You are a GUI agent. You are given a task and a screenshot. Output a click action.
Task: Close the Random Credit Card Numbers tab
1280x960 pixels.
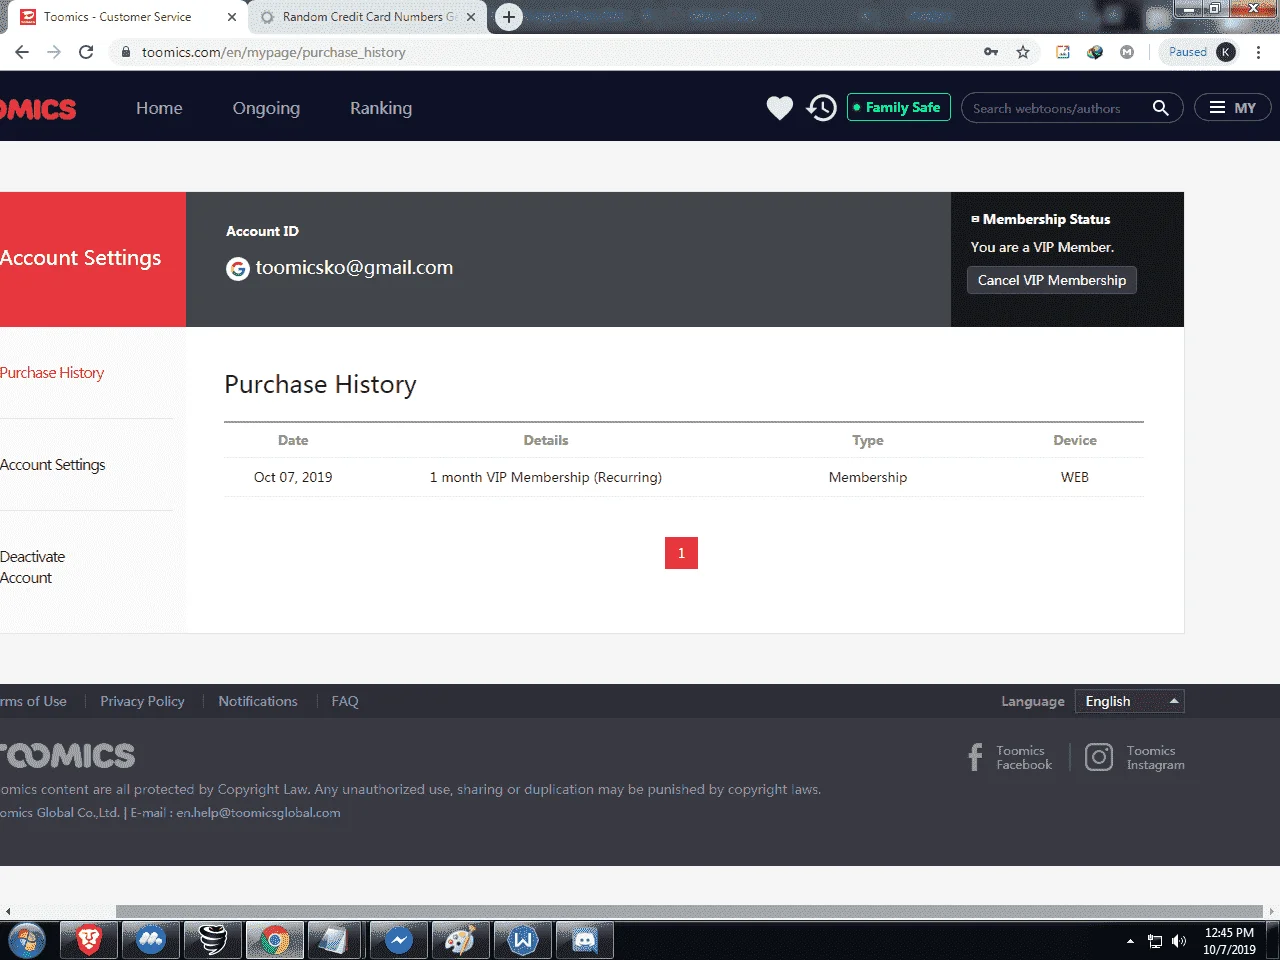point(471,17)
